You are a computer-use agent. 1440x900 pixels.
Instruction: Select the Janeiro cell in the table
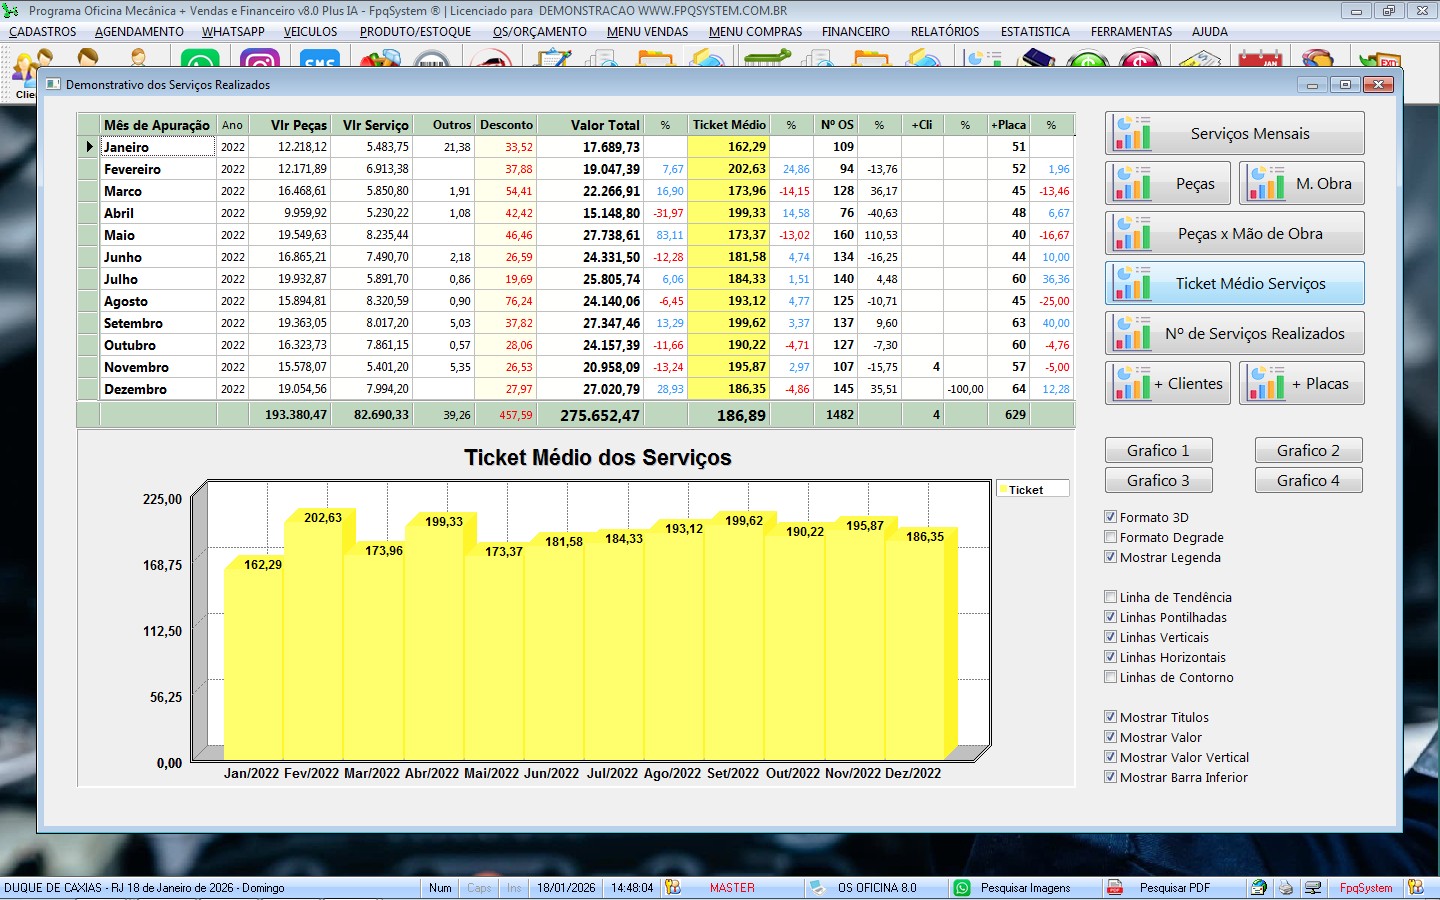click(x=157, y=147)
